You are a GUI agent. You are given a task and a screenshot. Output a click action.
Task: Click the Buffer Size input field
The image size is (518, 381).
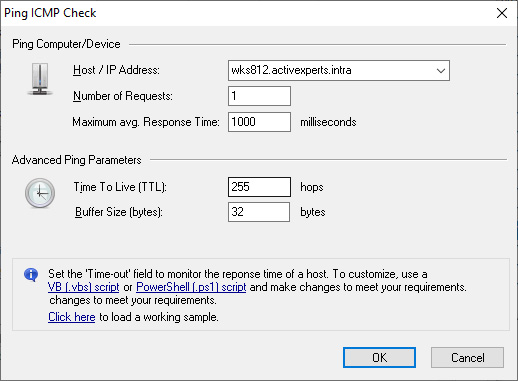[x=259, y=212]
